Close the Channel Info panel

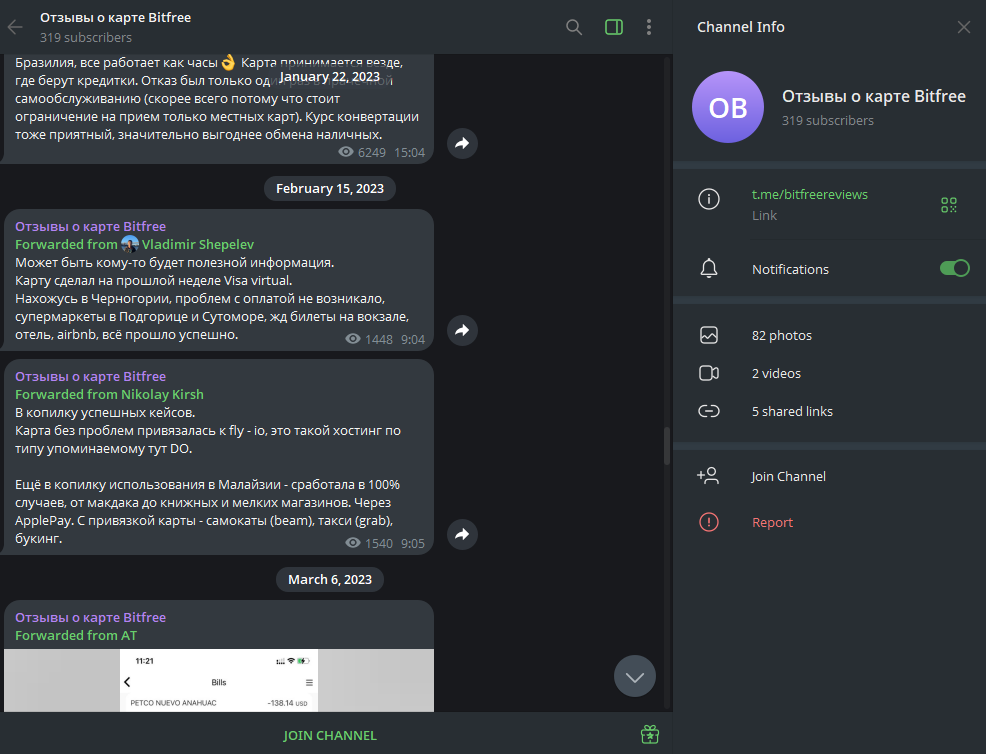pos(963,27)
